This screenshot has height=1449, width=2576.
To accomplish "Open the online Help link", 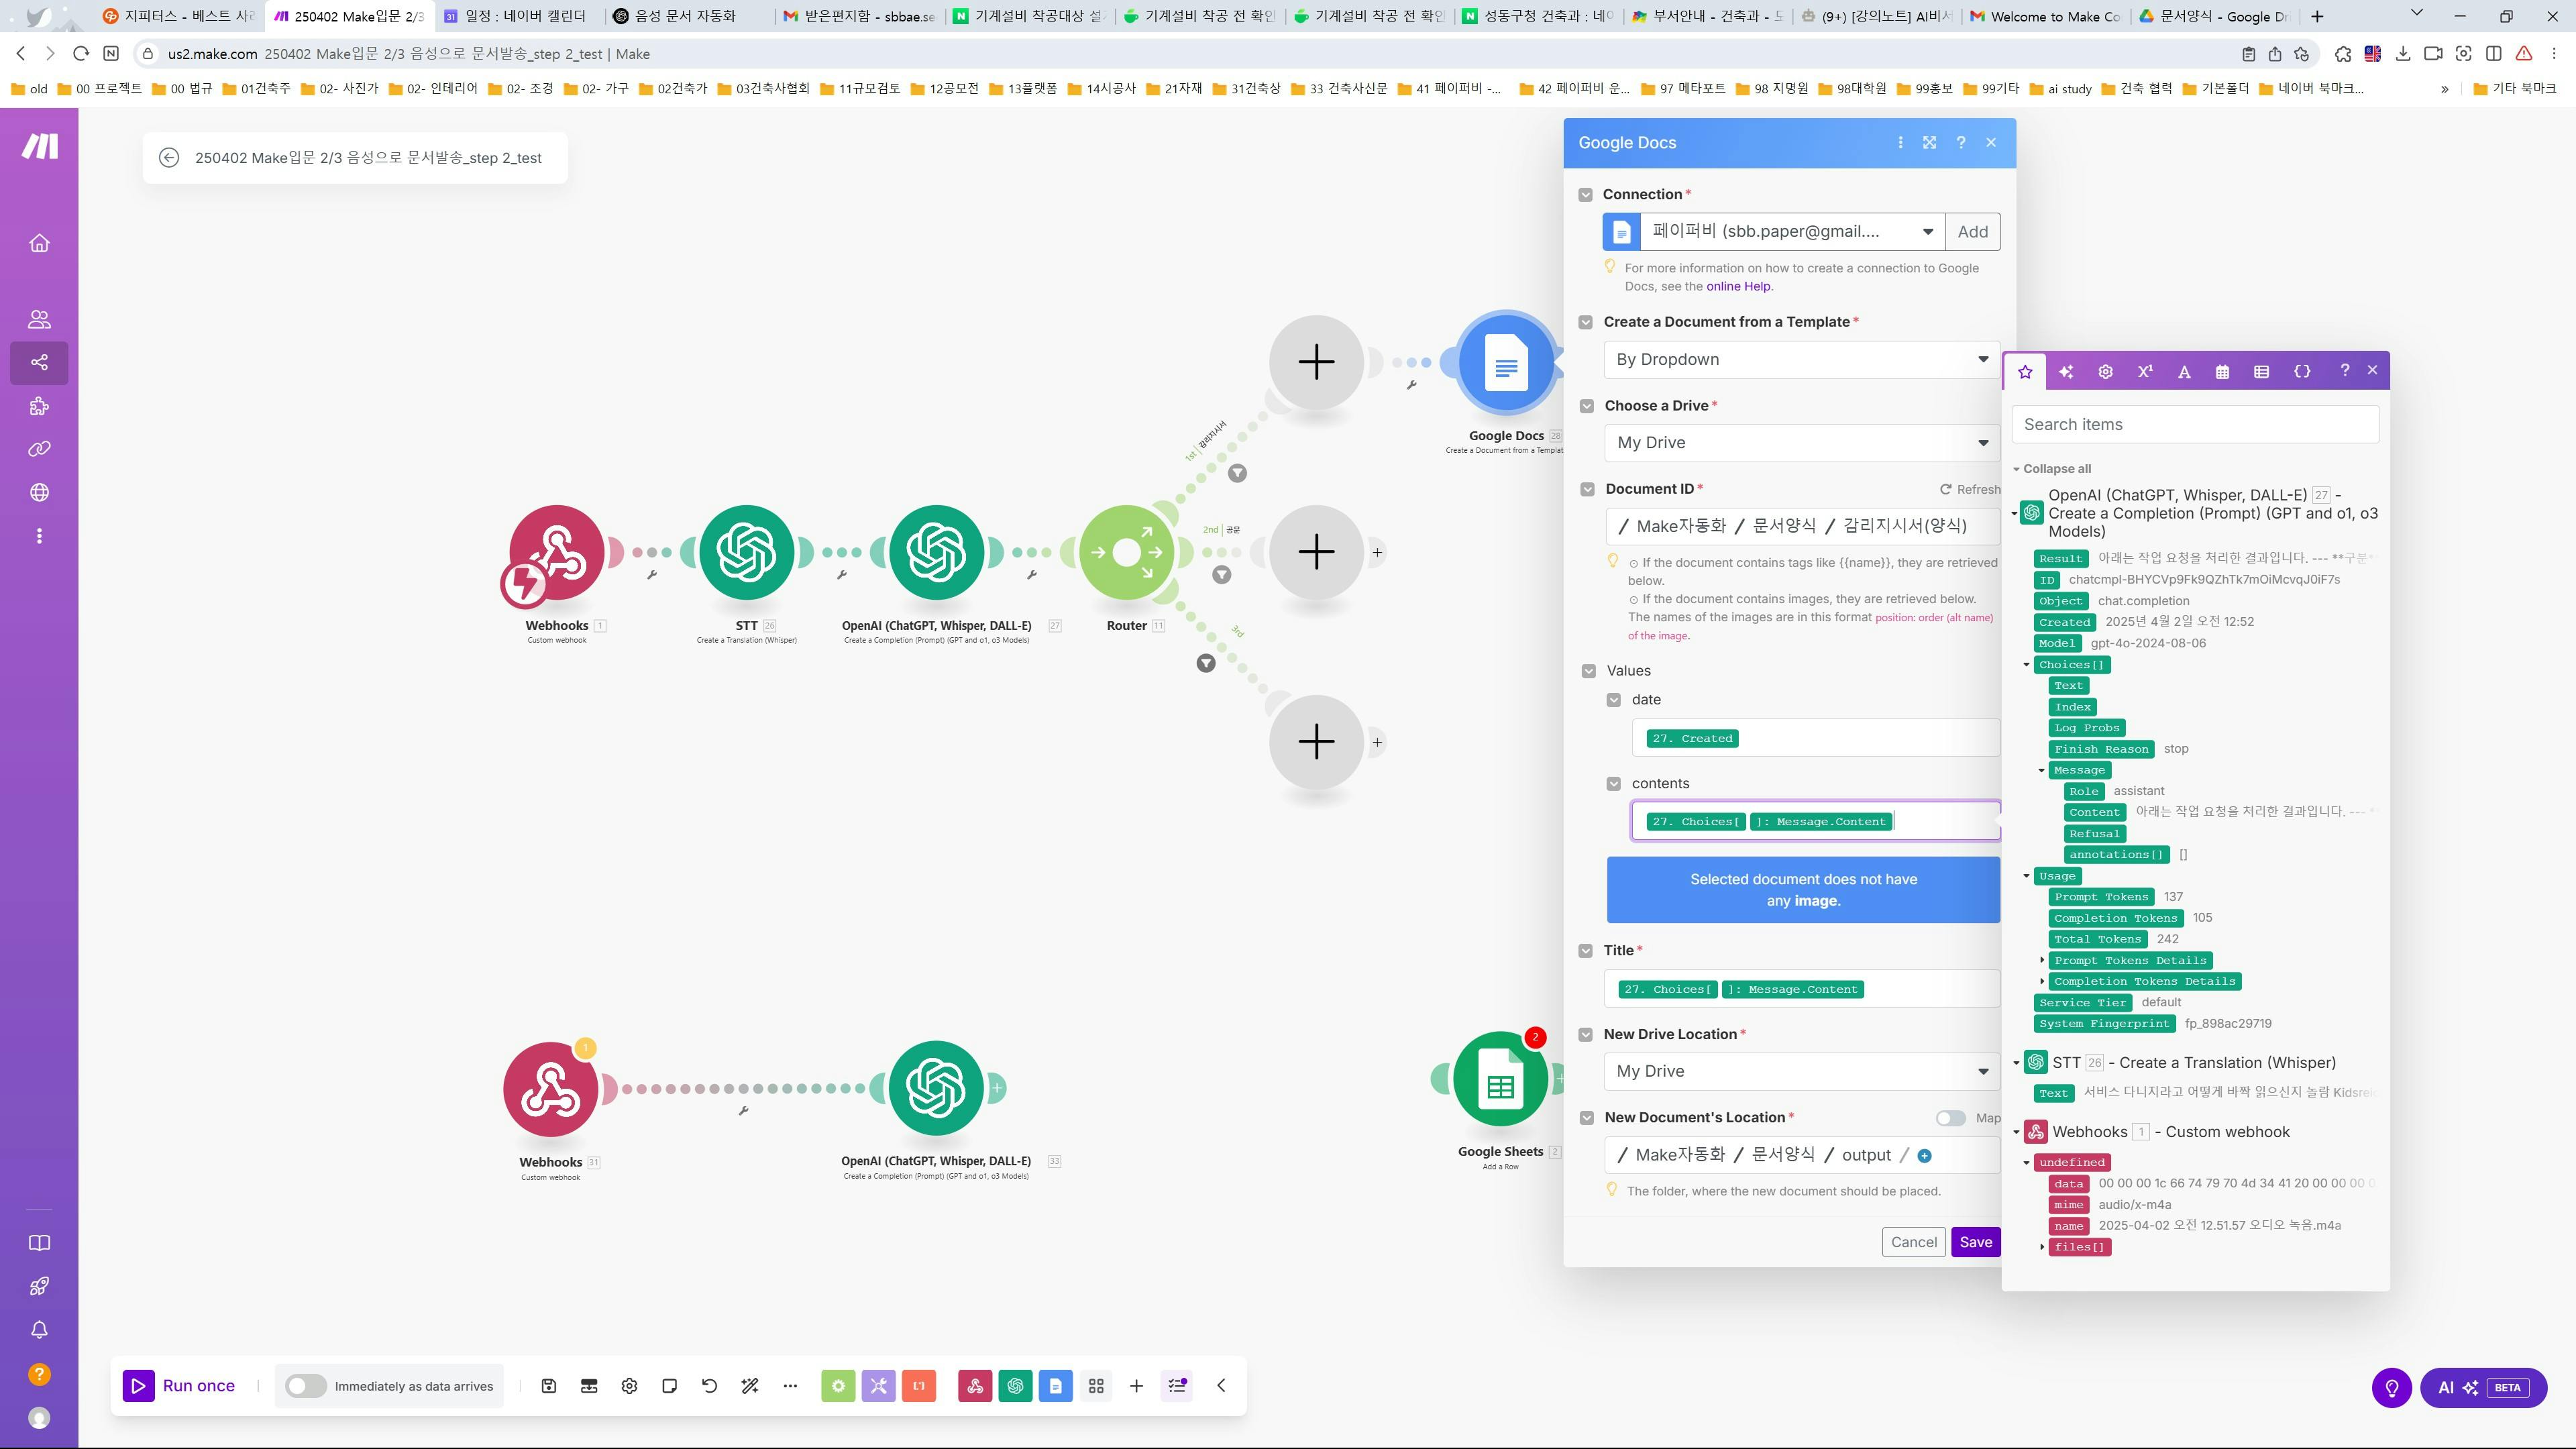I will 1737,287.
